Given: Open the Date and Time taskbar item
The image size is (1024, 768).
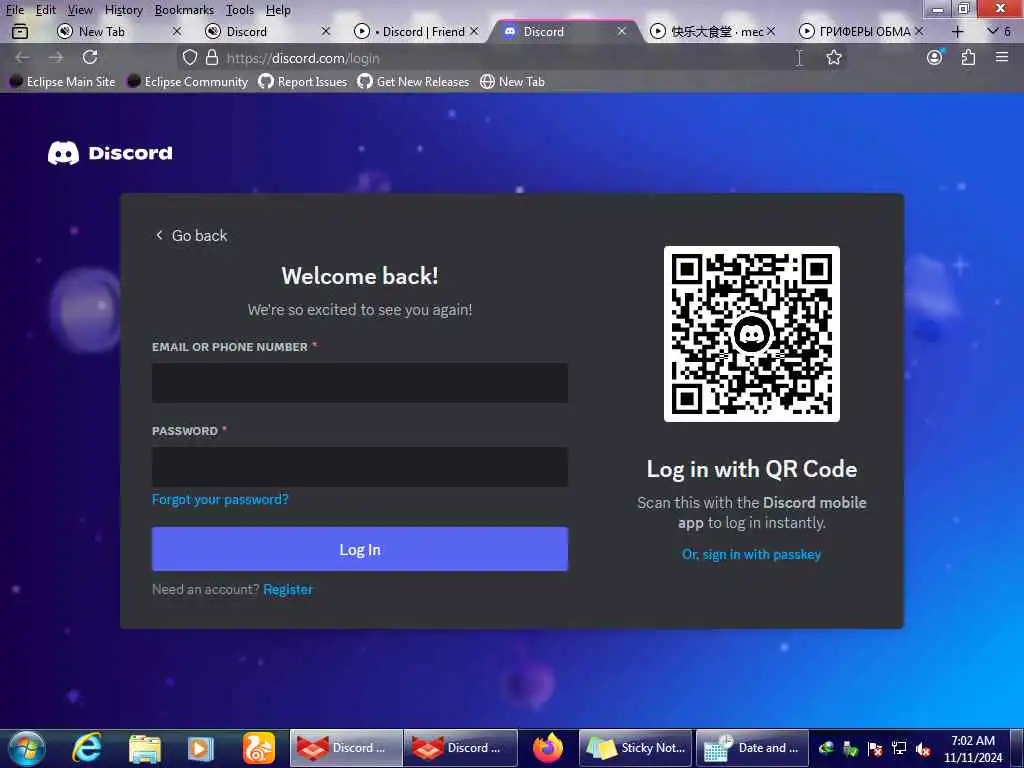Looking at the screenshot, I should 752,748.
